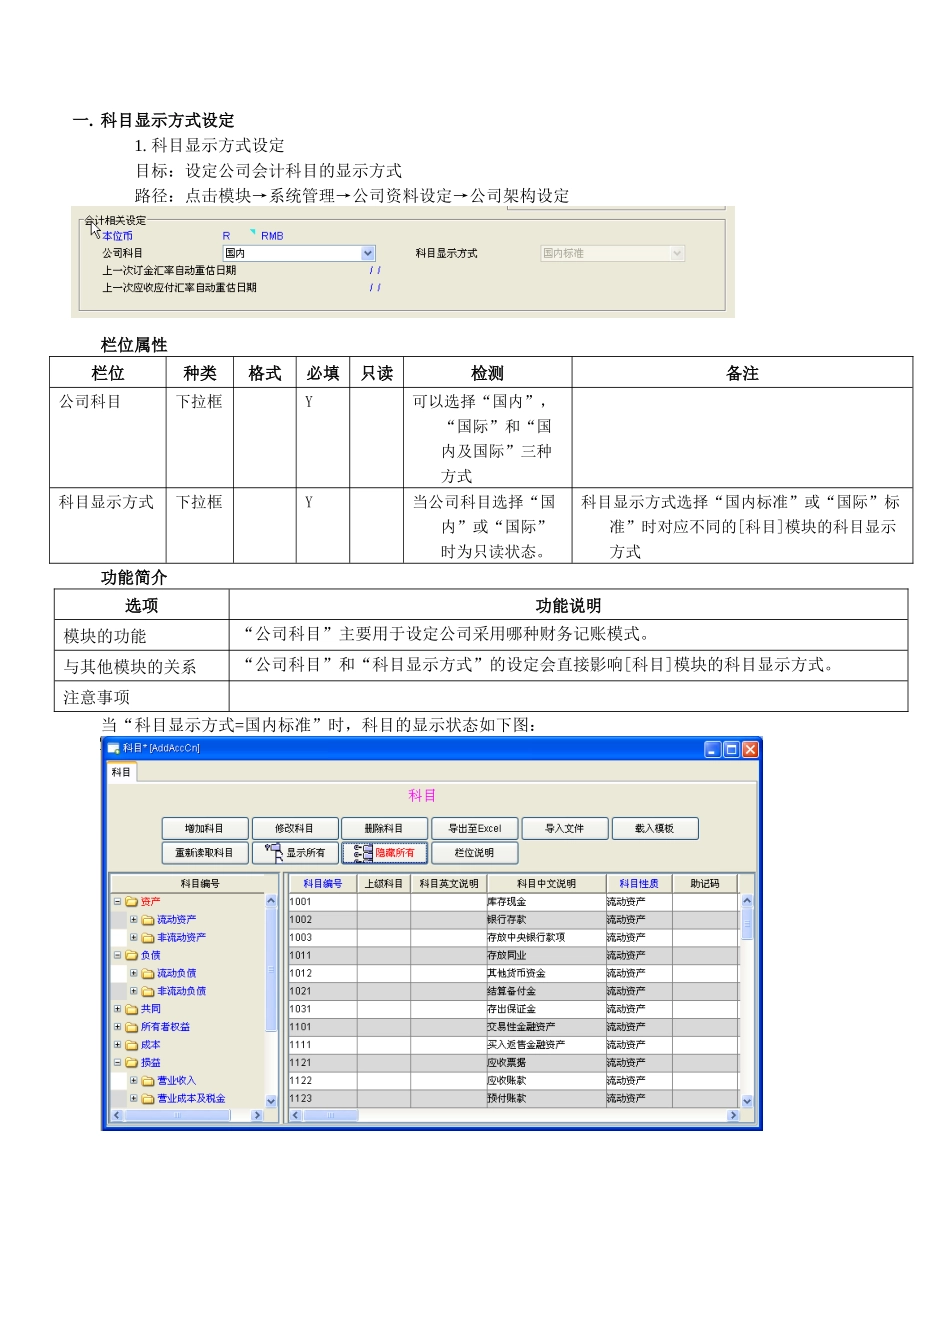Click tree panel scroll-down arrow
The height and width of the screenshot is (1344, 950).
tap(271, 1101)
